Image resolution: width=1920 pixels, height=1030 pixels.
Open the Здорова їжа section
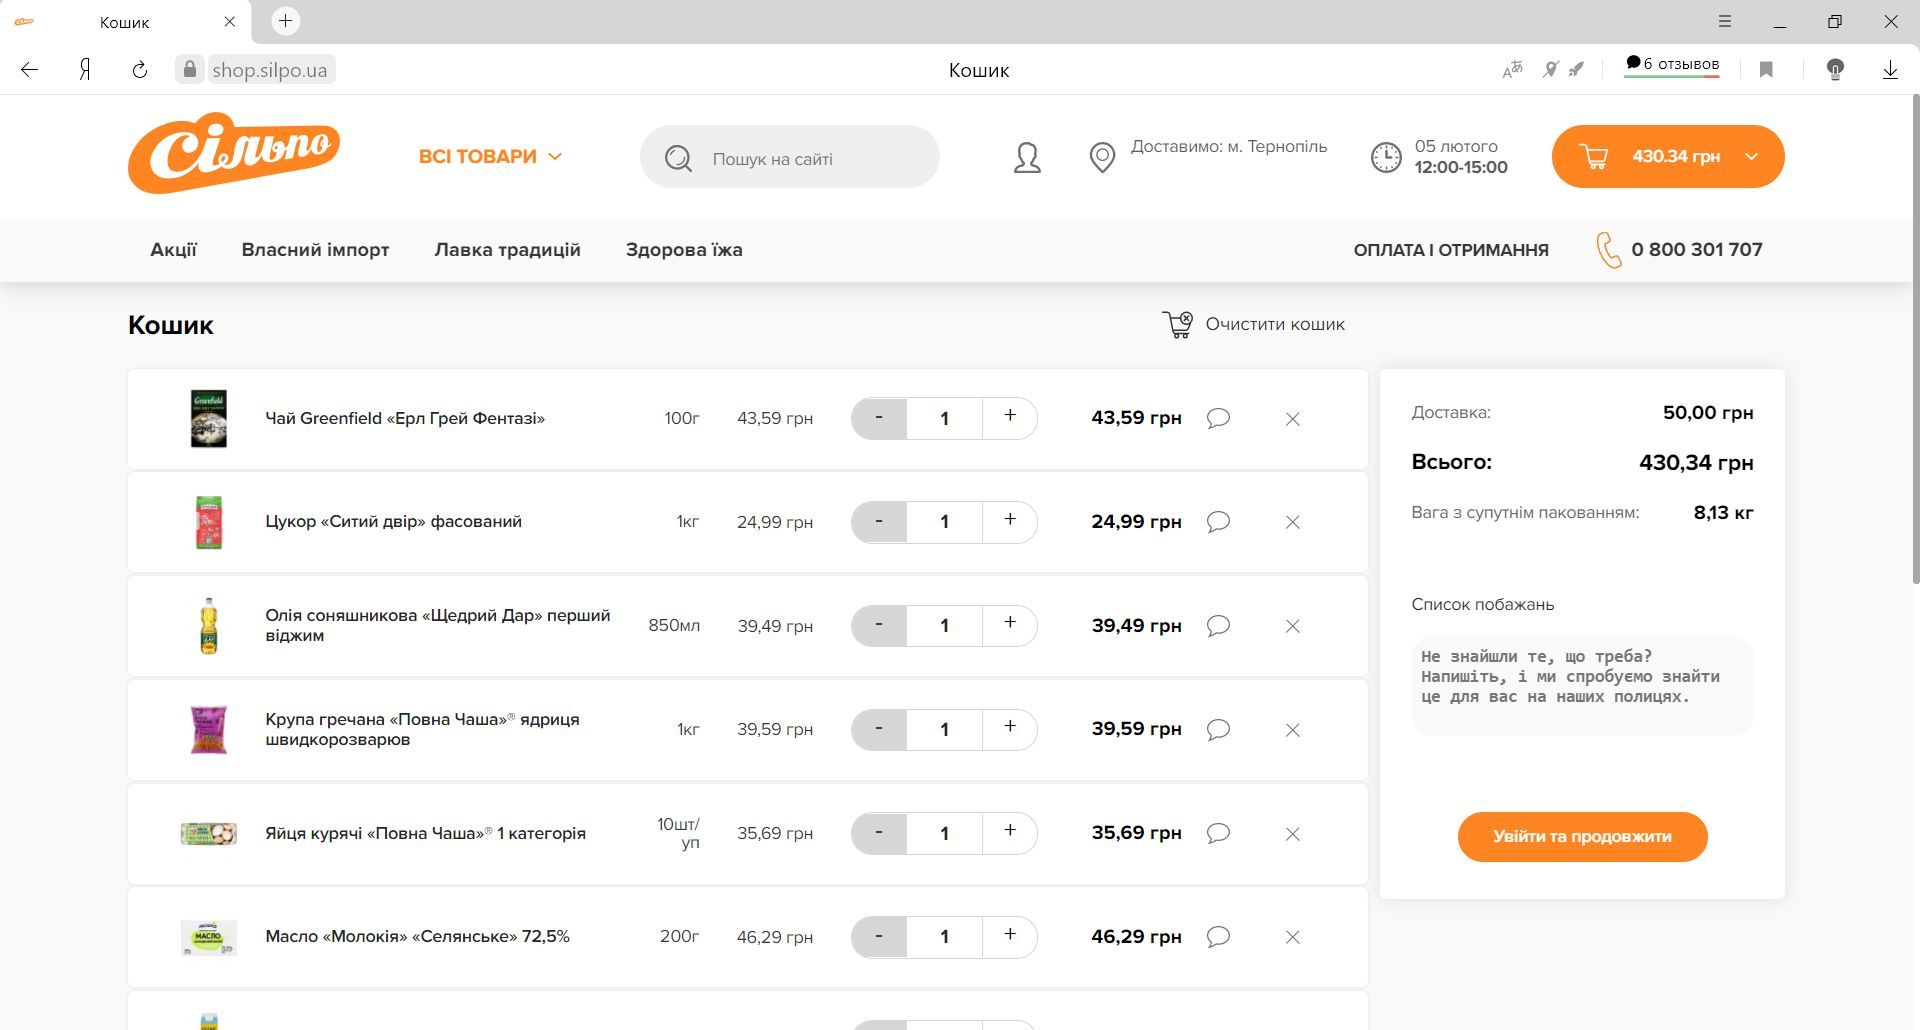point(684,250)
